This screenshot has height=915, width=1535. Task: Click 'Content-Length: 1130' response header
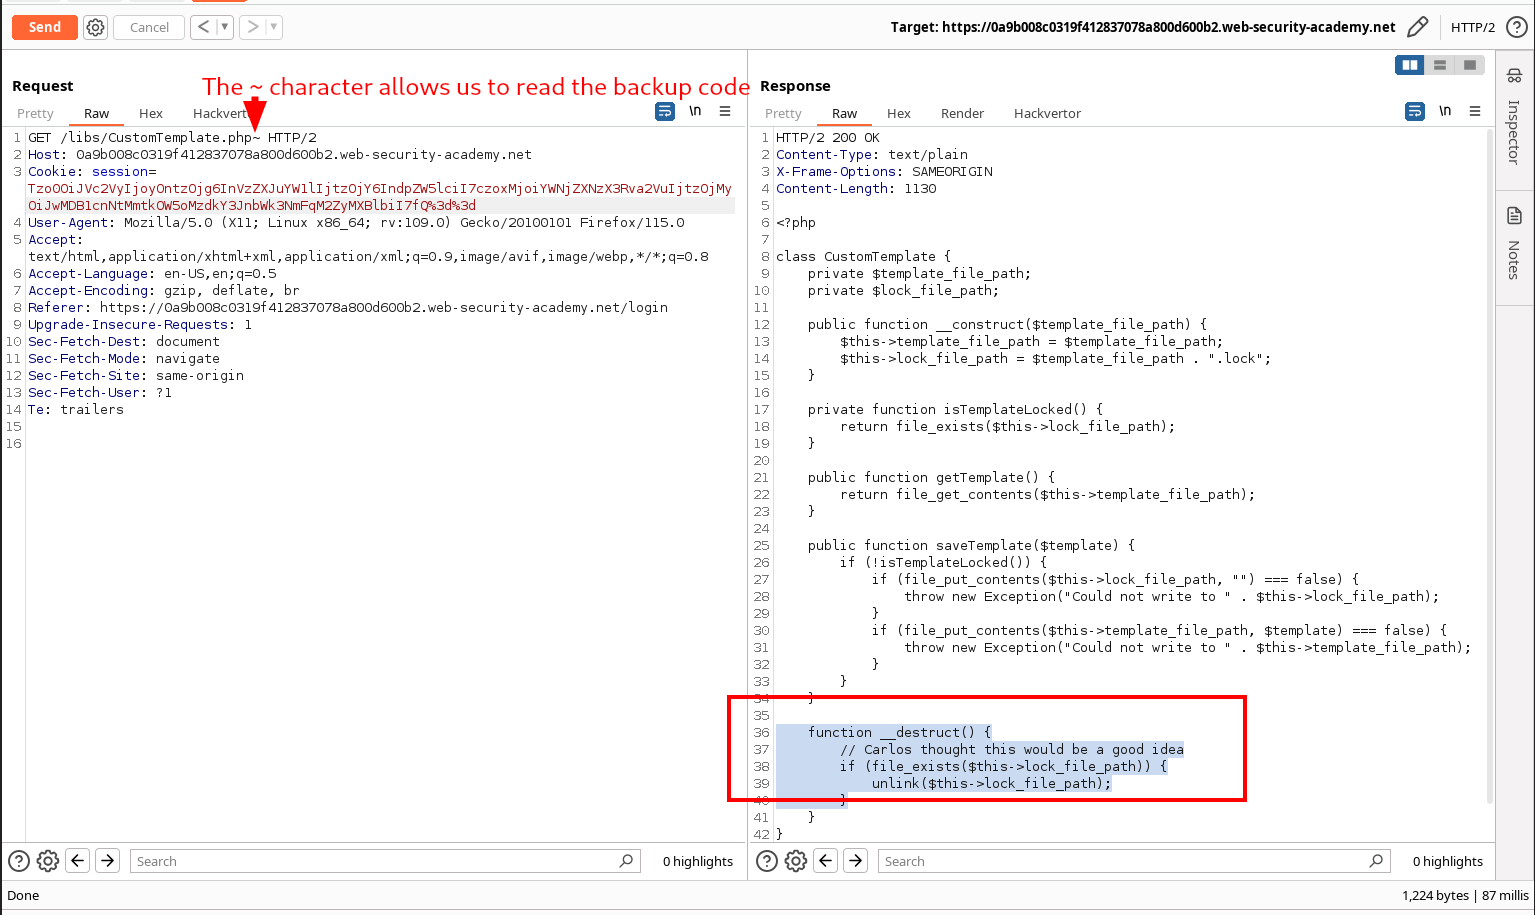[x=856, y=189]
